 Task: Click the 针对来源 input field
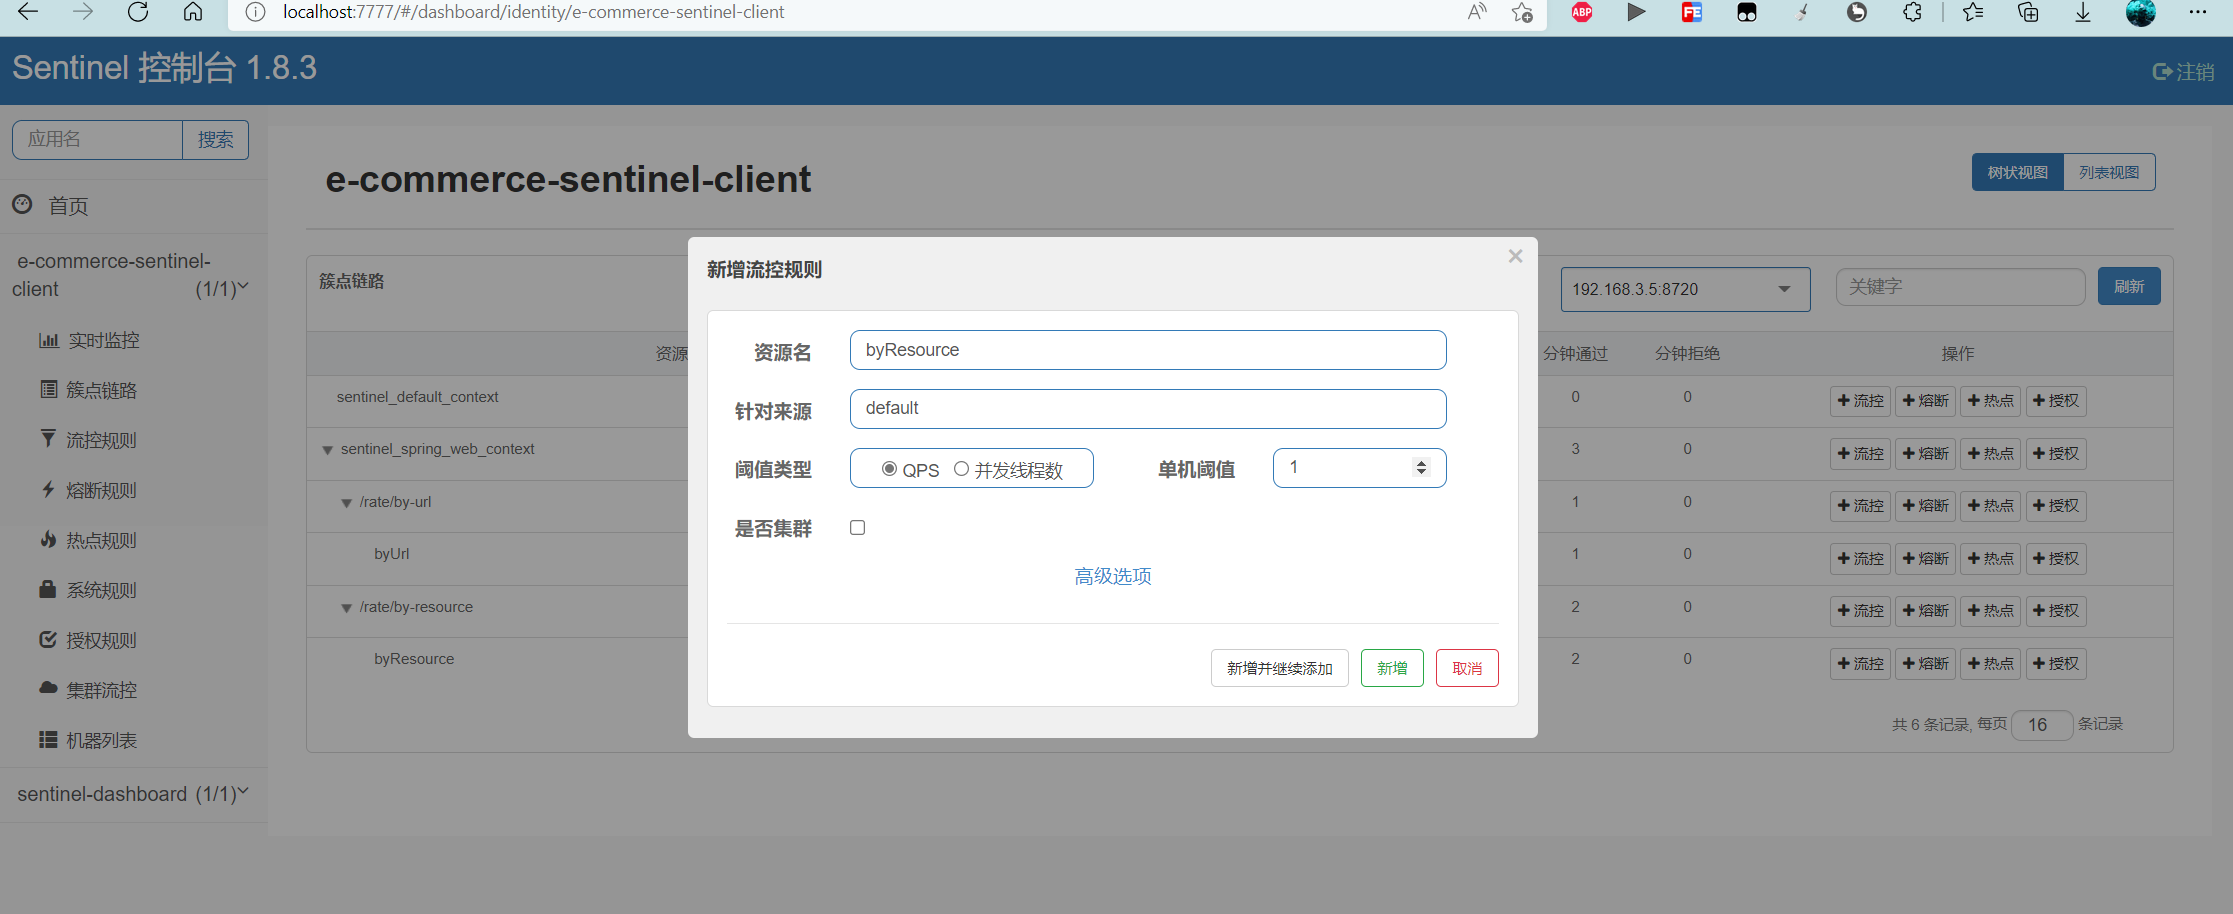(x=1148, y=409)
